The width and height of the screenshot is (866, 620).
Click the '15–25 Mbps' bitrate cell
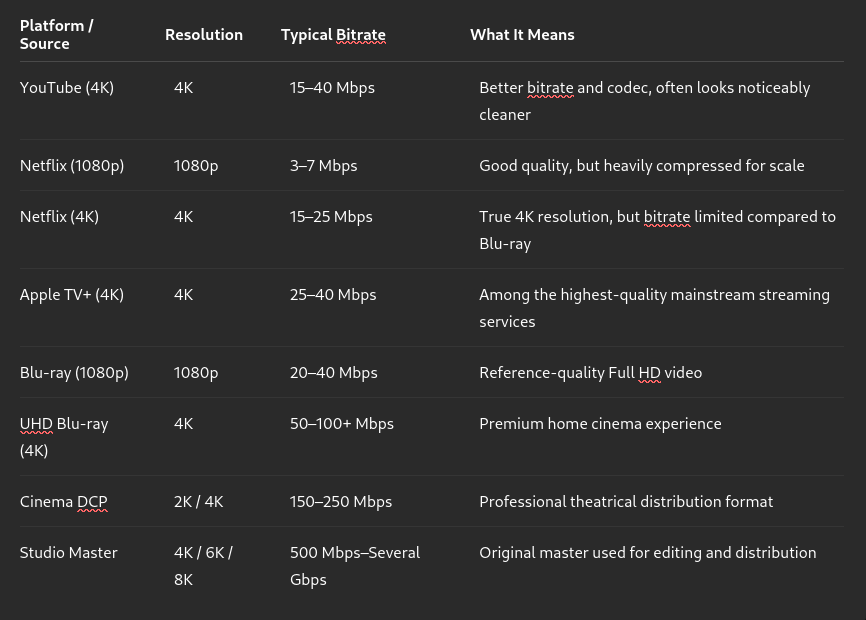coord(331,216)
